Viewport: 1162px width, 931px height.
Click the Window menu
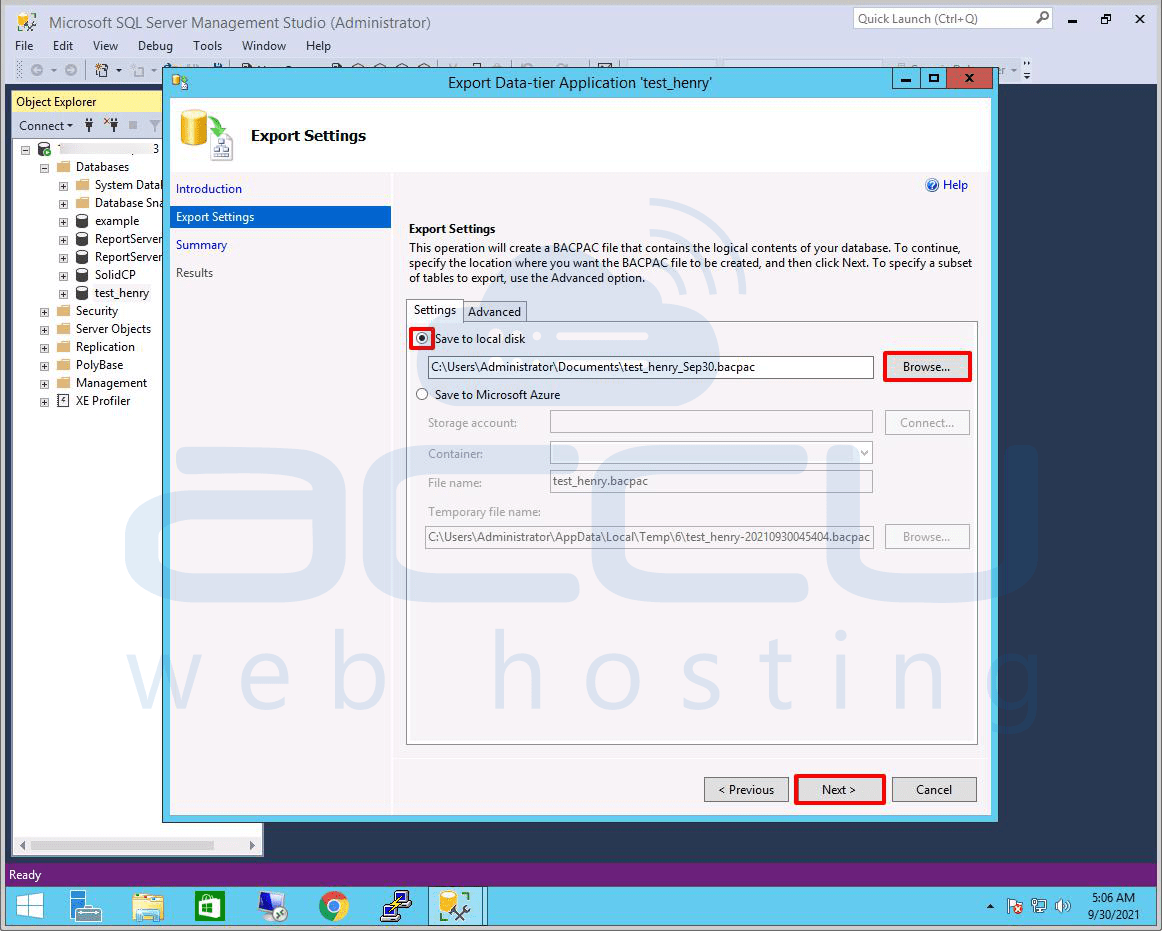(264, 46)
